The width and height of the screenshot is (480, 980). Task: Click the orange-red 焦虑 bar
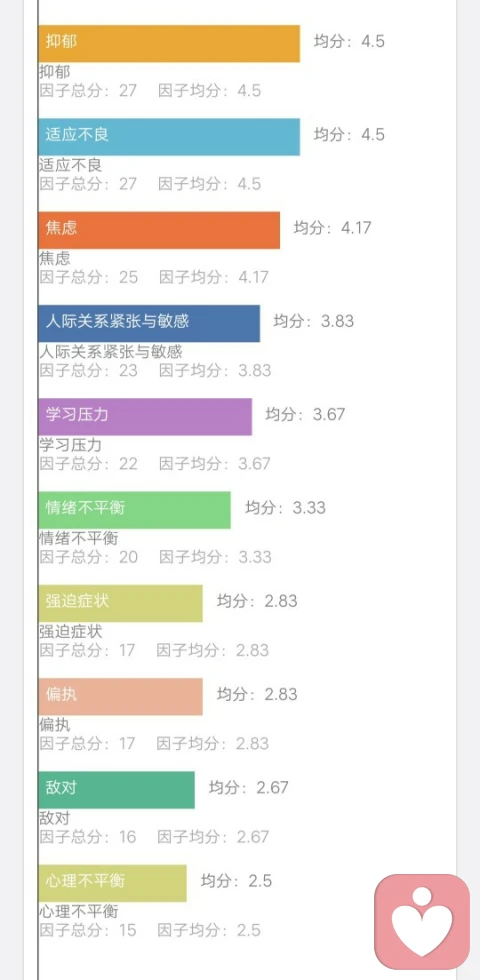tap(159, 230)
